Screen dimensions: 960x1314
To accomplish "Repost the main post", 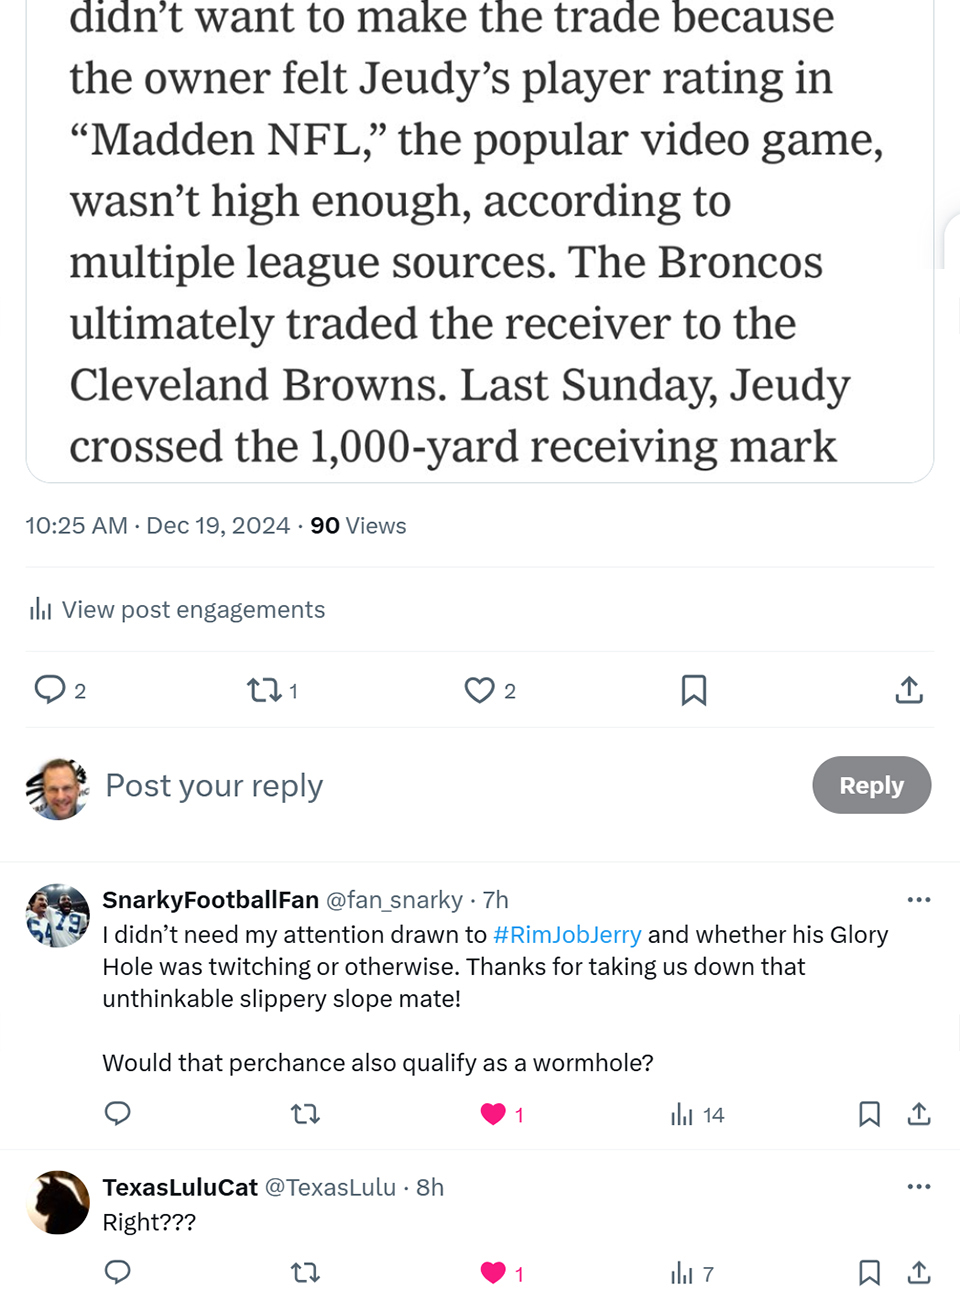I will click(x=264, y=690).
